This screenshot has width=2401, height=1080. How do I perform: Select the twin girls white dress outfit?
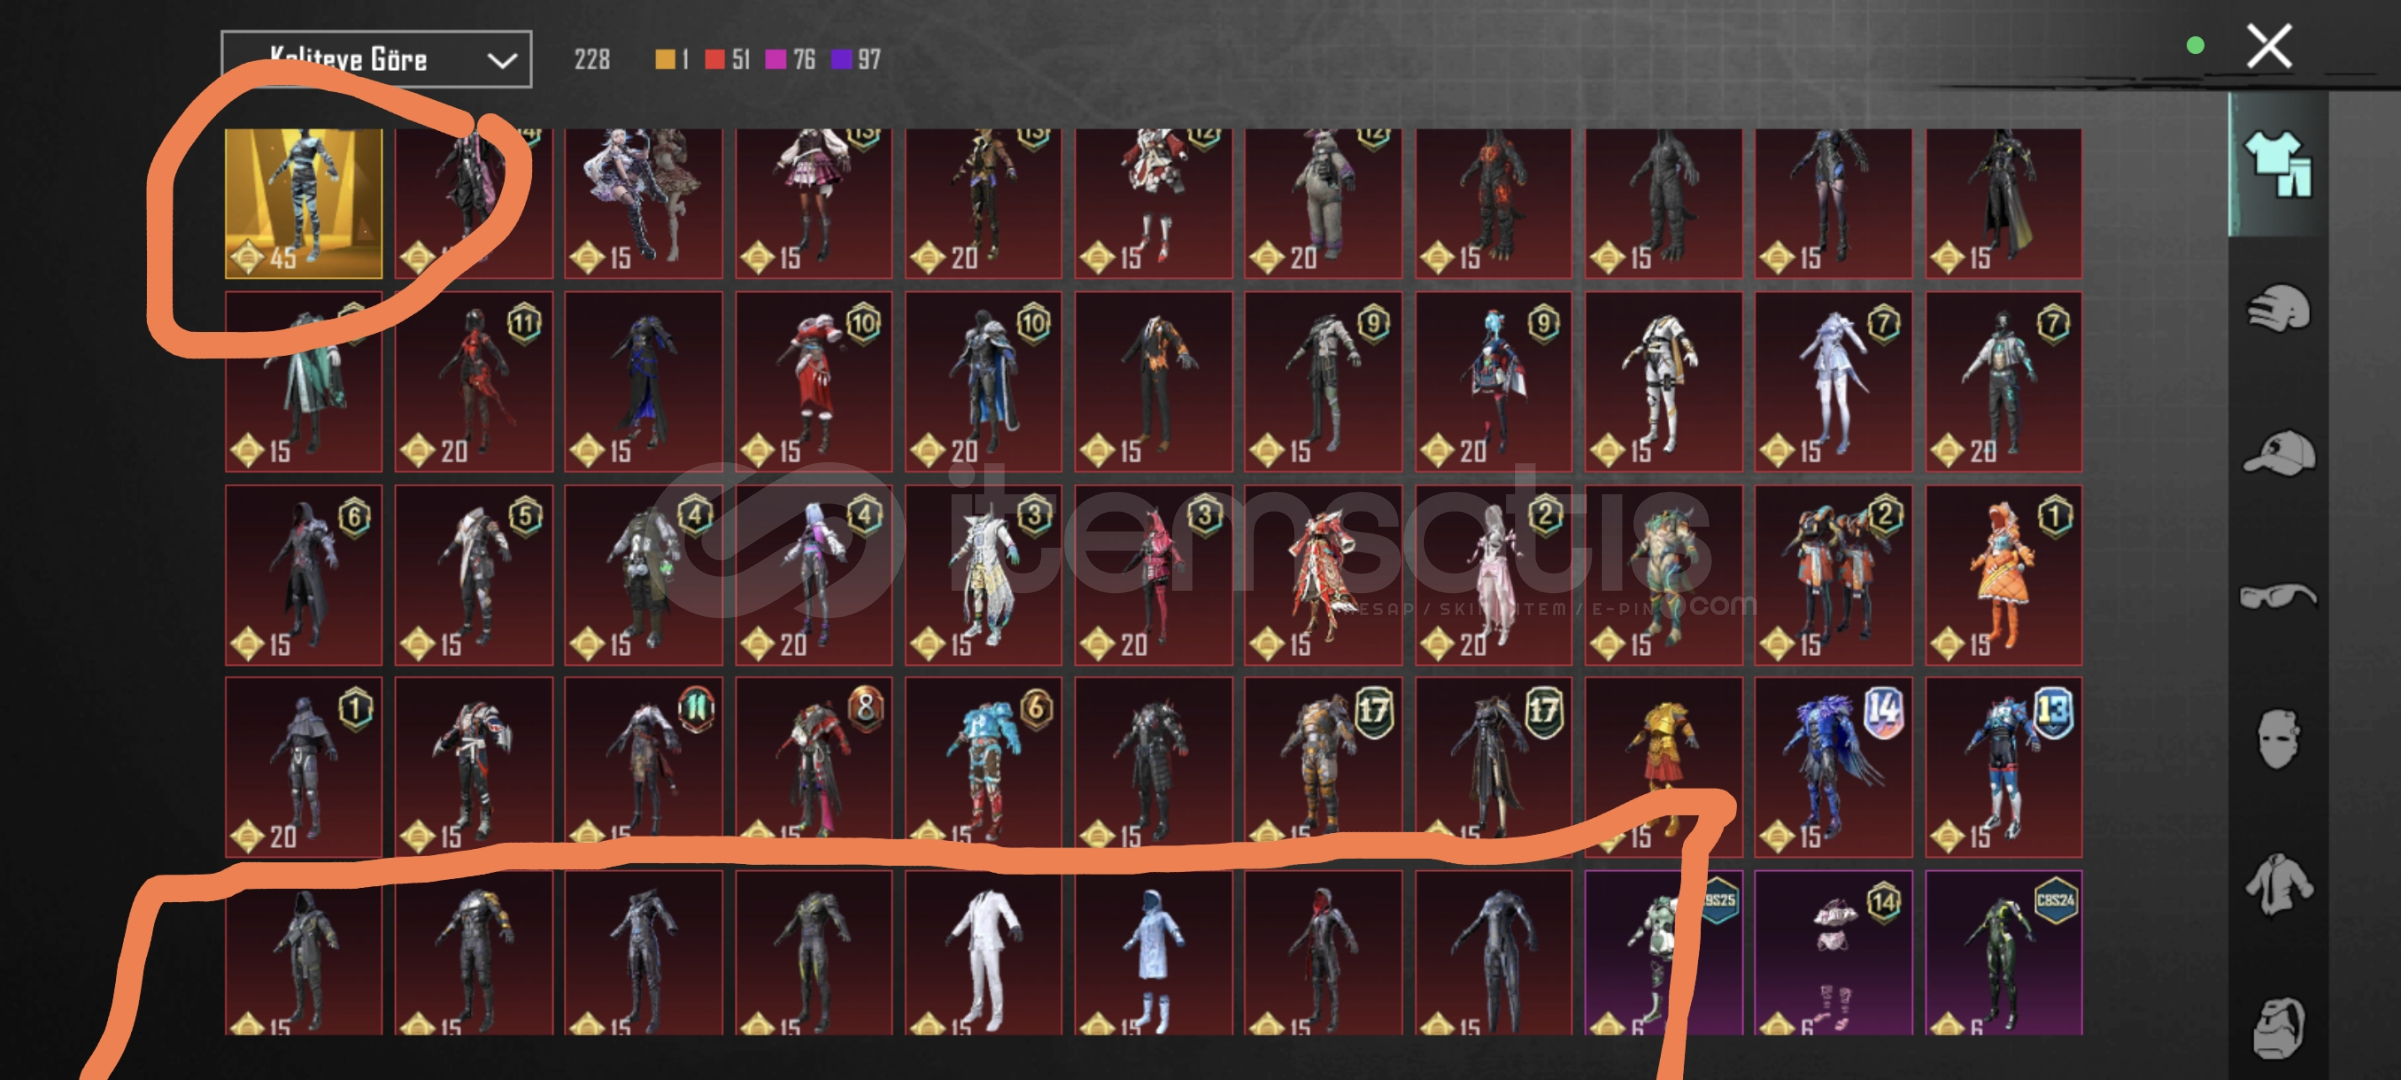tap(643, 203)
